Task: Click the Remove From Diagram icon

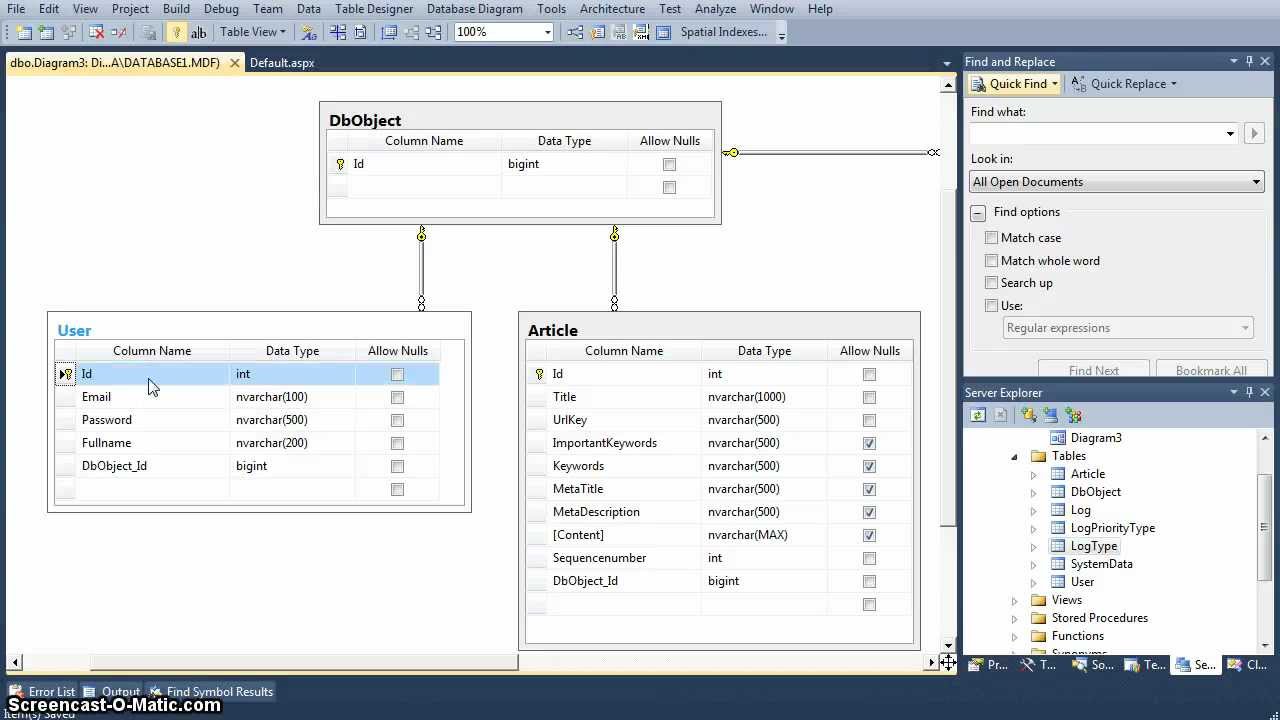Action: tap(119, 32)
